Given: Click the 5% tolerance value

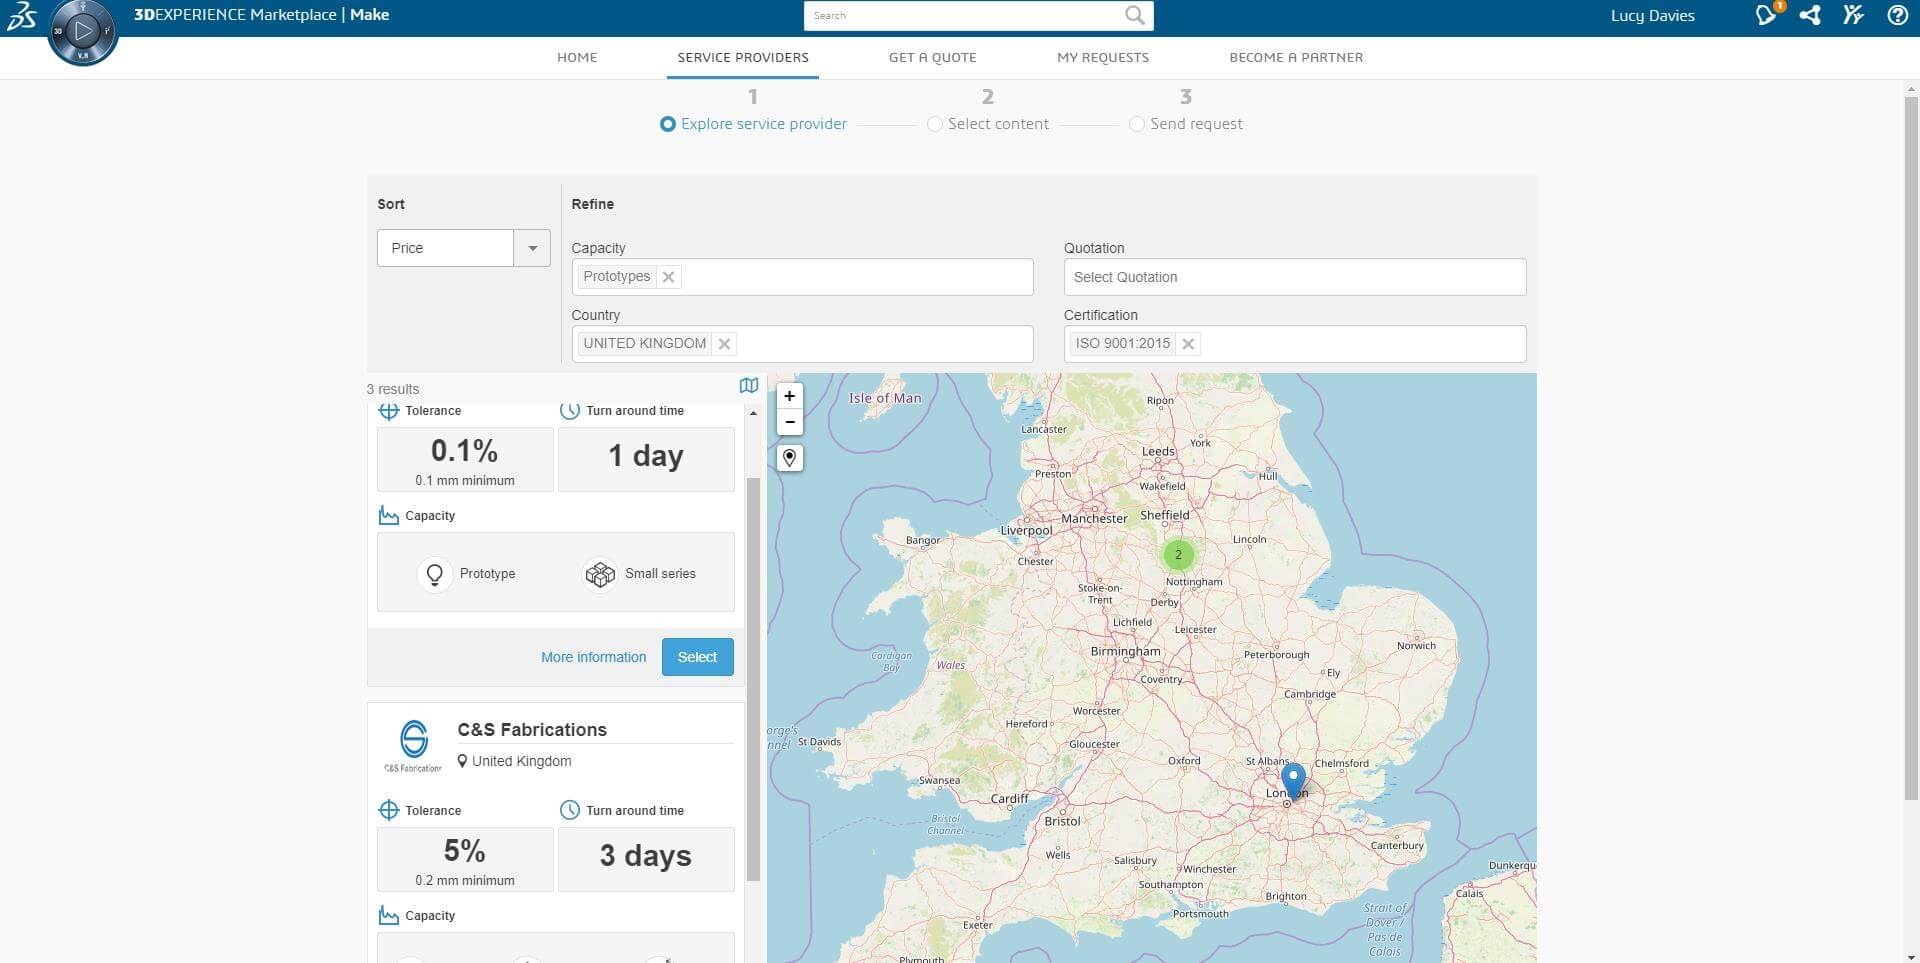Looking at the screenshot, I should click(x=465, y=851).
